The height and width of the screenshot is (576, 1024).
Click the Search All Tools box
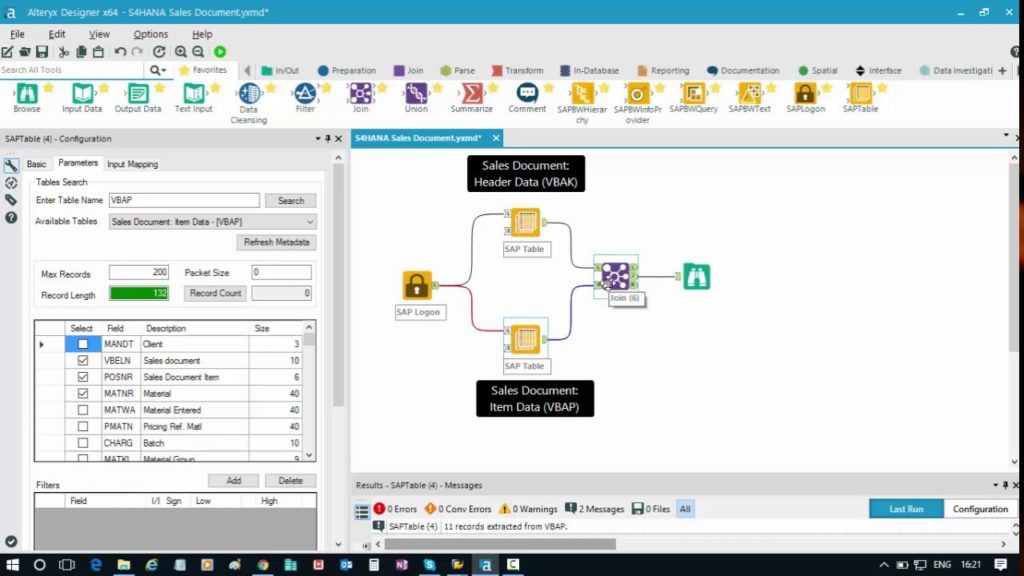72,70
